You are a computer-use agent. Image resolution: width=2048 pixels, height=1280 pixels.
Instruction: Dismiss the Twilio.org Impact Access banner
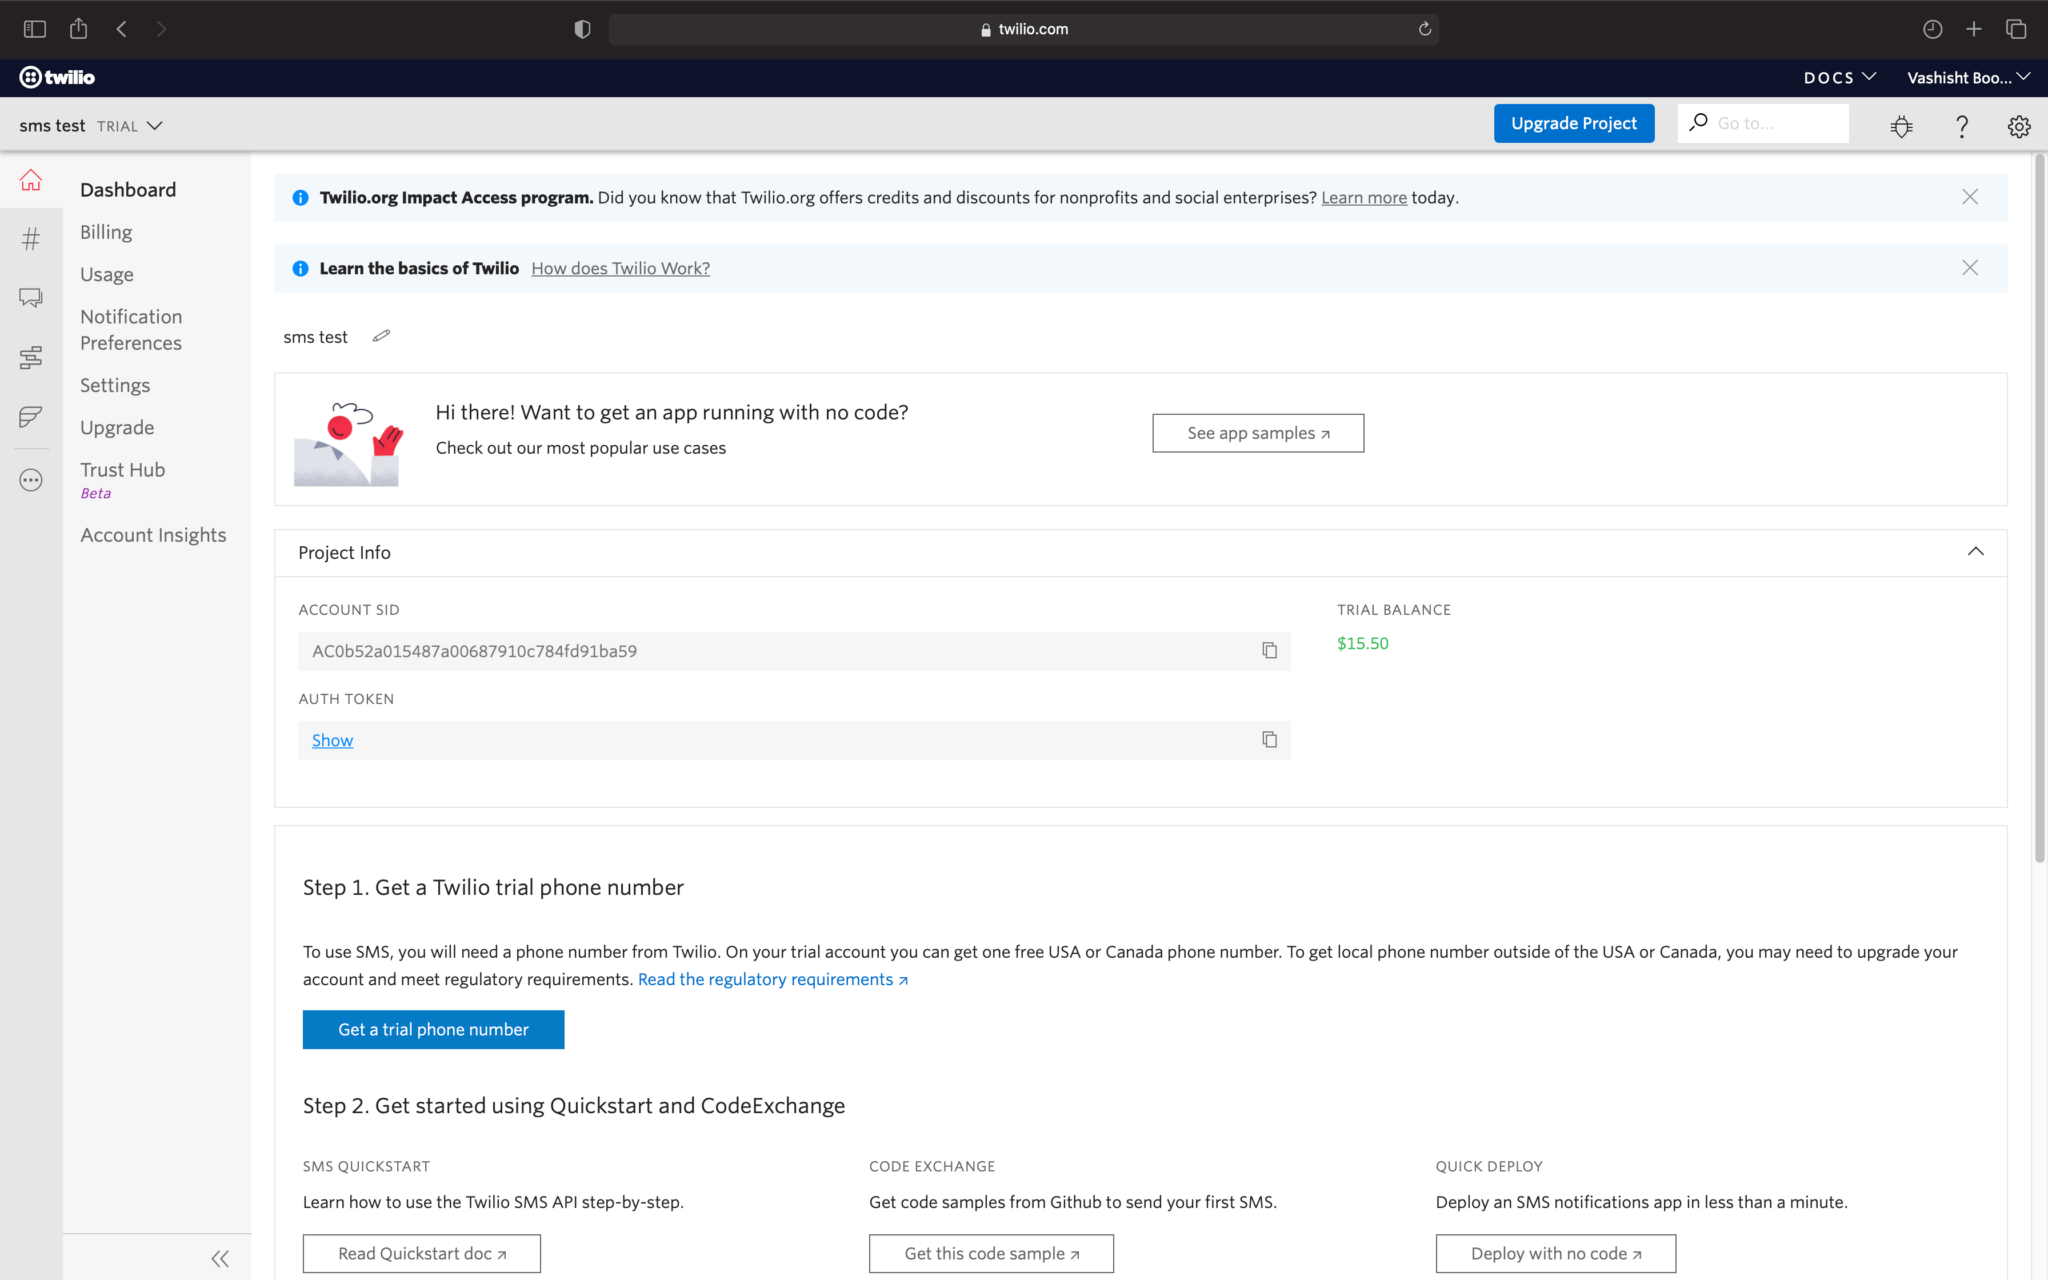(x=1969, y=197)
